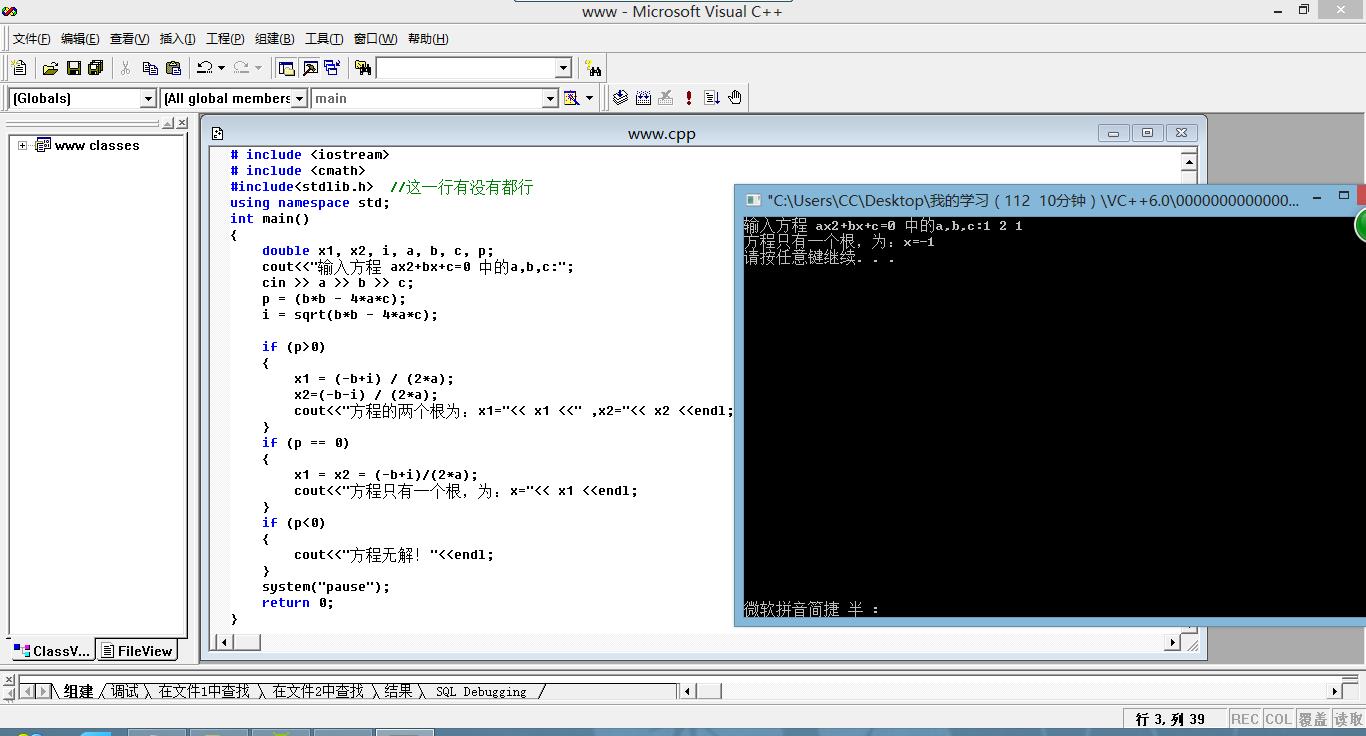The image size is (1366, 736).
Task: Open the 查看(V) menu
Action: pos(129,39)
